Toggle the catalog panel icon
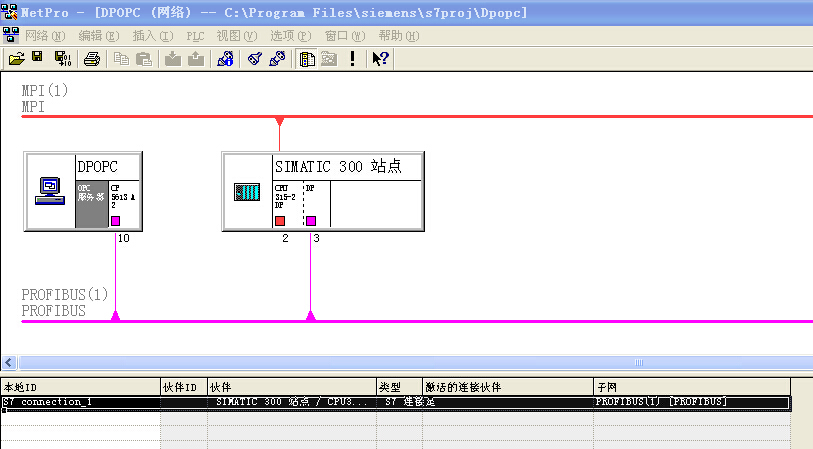This screenshot has height=449, width=813. tap(307, 59)
